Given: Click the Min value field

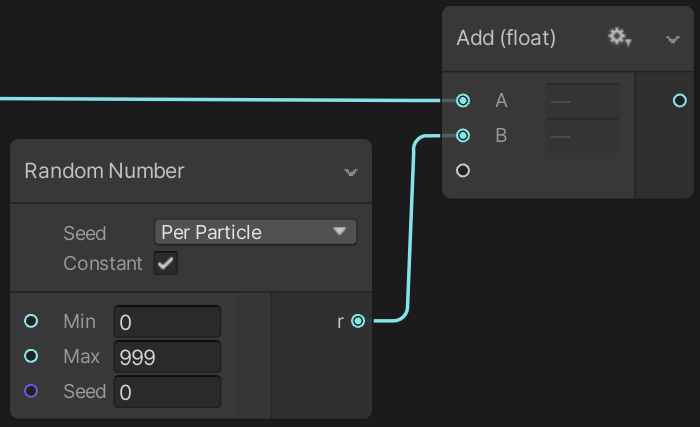Looking at the screenshot, I should [x=167, y=322].
